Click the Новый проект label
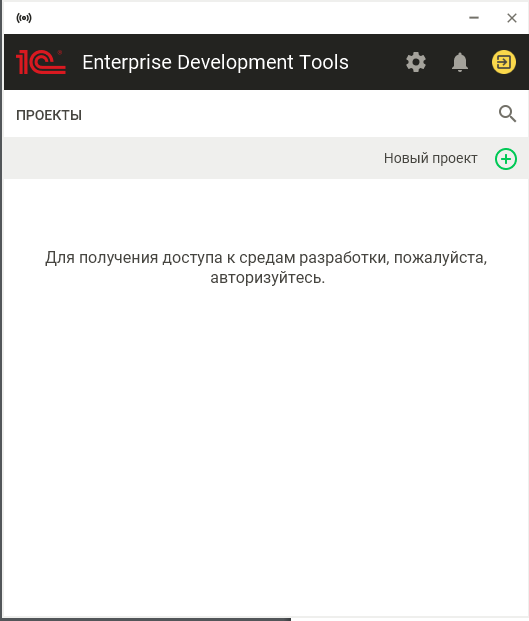529x621 pixels. 430,158
